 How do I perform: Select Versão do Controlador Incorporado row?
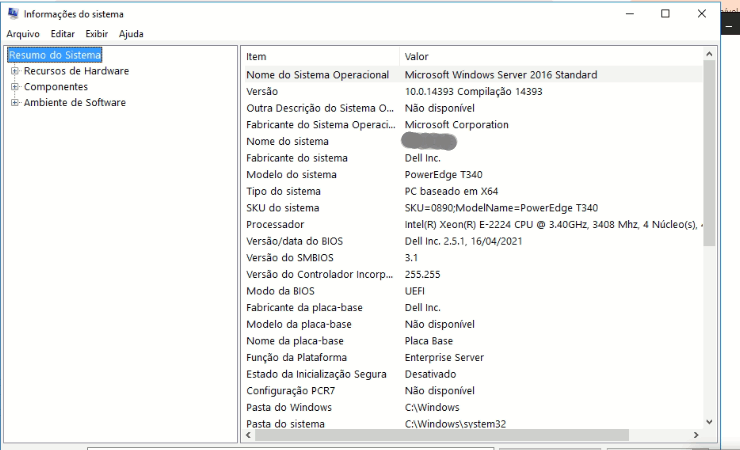tap(472, 274)
